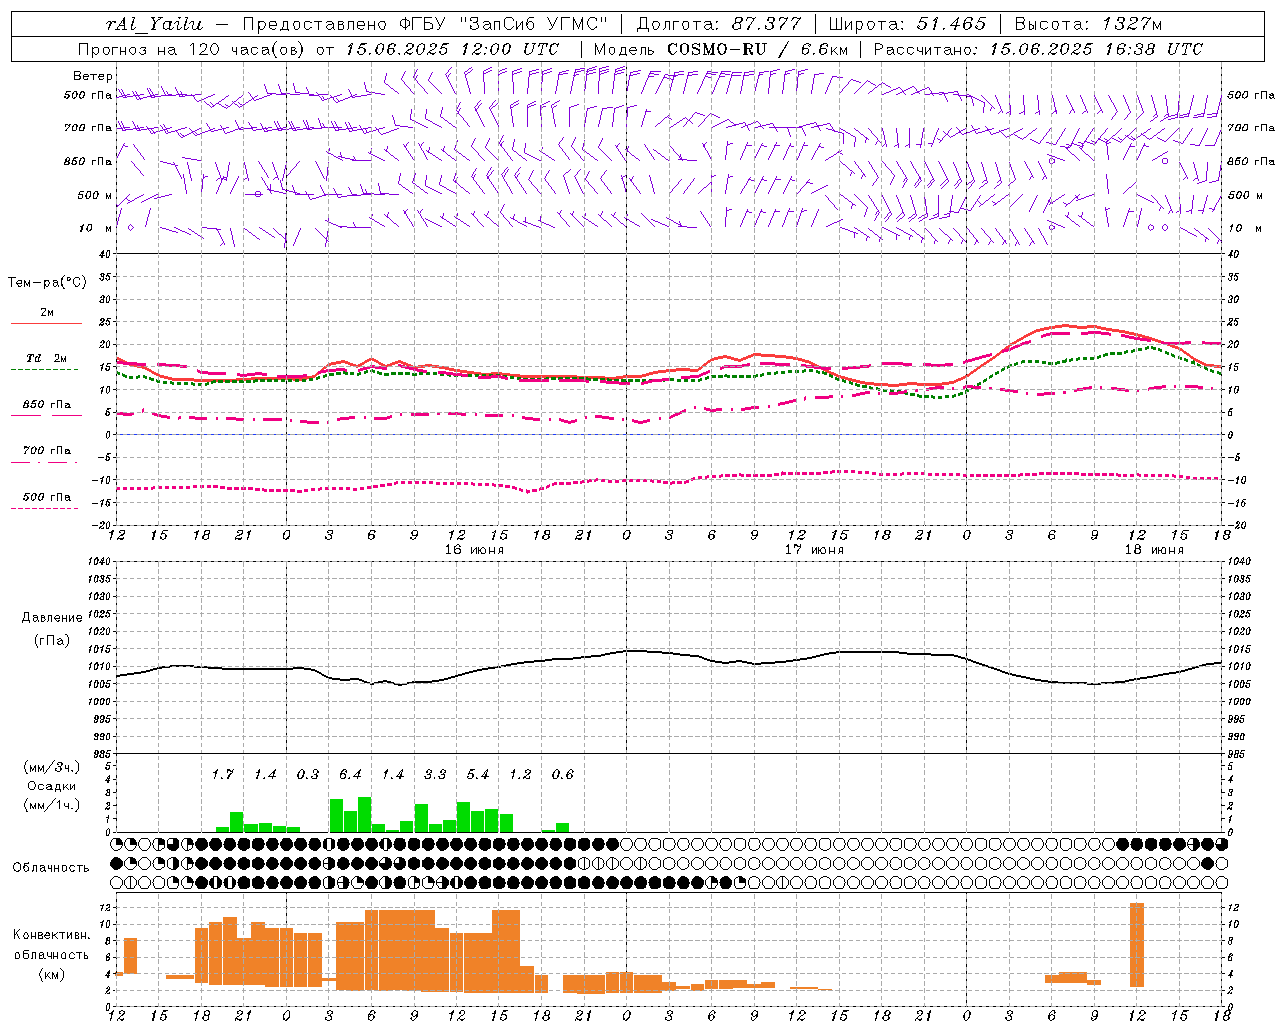This screenshot has height=1024, width=1280.
Task: Click the 0.6 three-hour precipitation total
Action: [563, 774]
